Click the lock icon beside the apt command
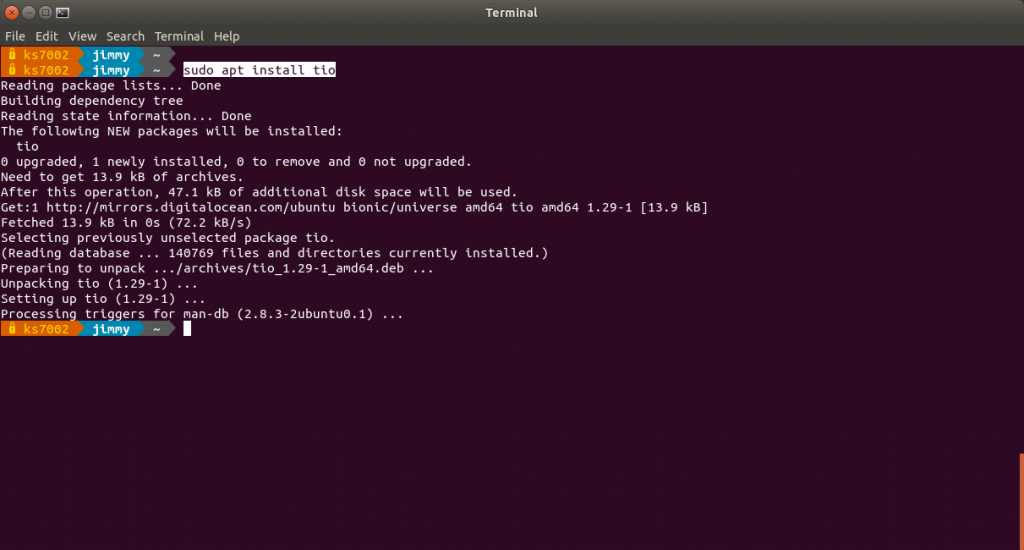This screenshot has height=550, width=1024. (x=12, y=70)
